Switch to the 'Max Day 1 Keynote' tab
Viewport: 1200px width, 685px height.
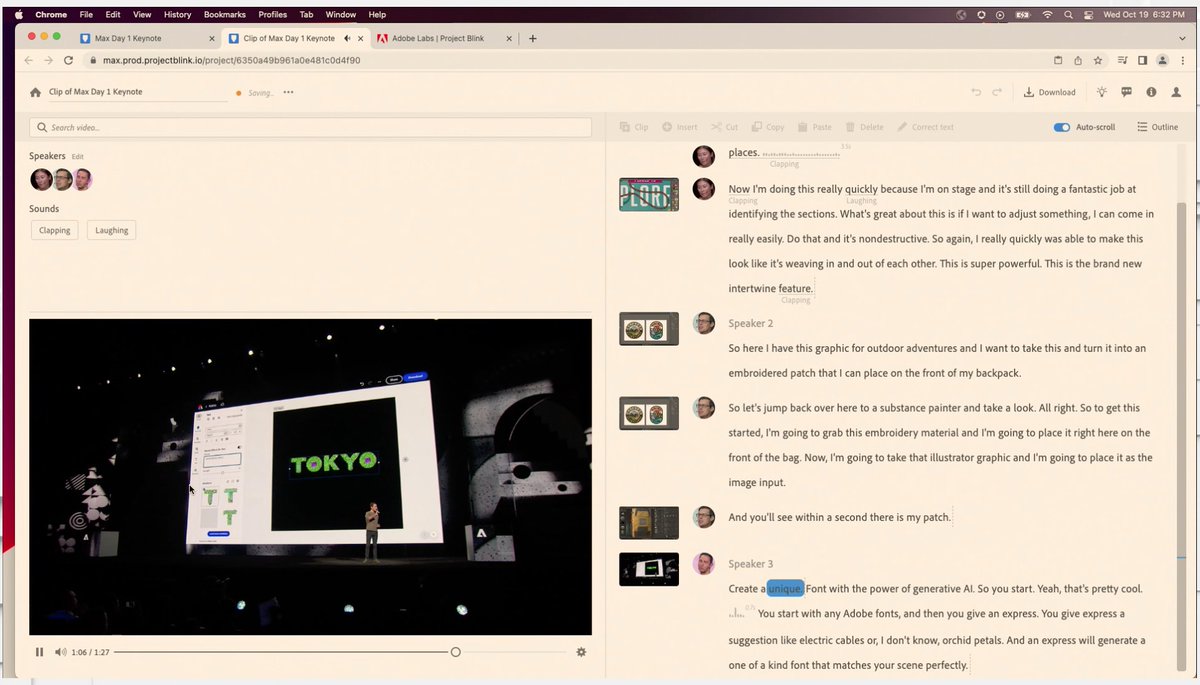point(128,38)
